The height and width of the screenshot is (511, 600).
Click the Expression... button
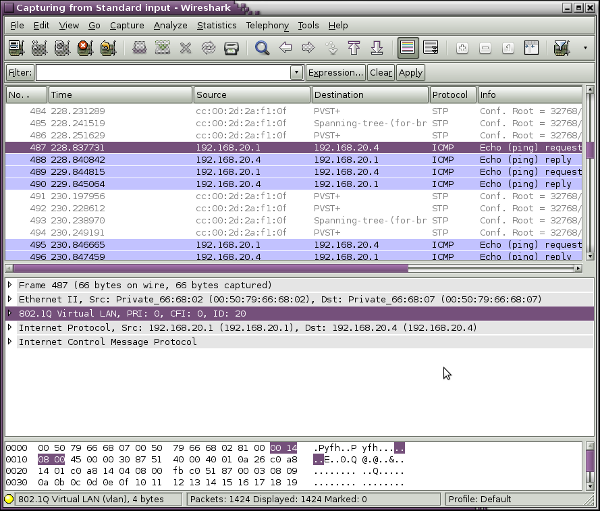(x=335, y=72)
